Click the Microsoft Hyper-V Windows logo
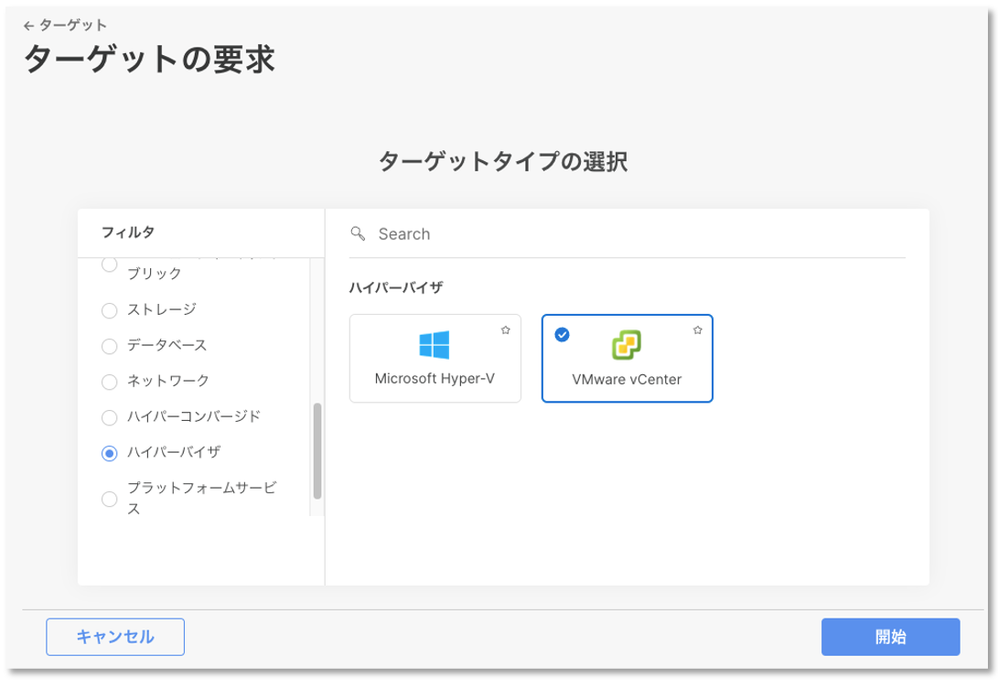The image size is (998, 680). [x=435, y=345]
